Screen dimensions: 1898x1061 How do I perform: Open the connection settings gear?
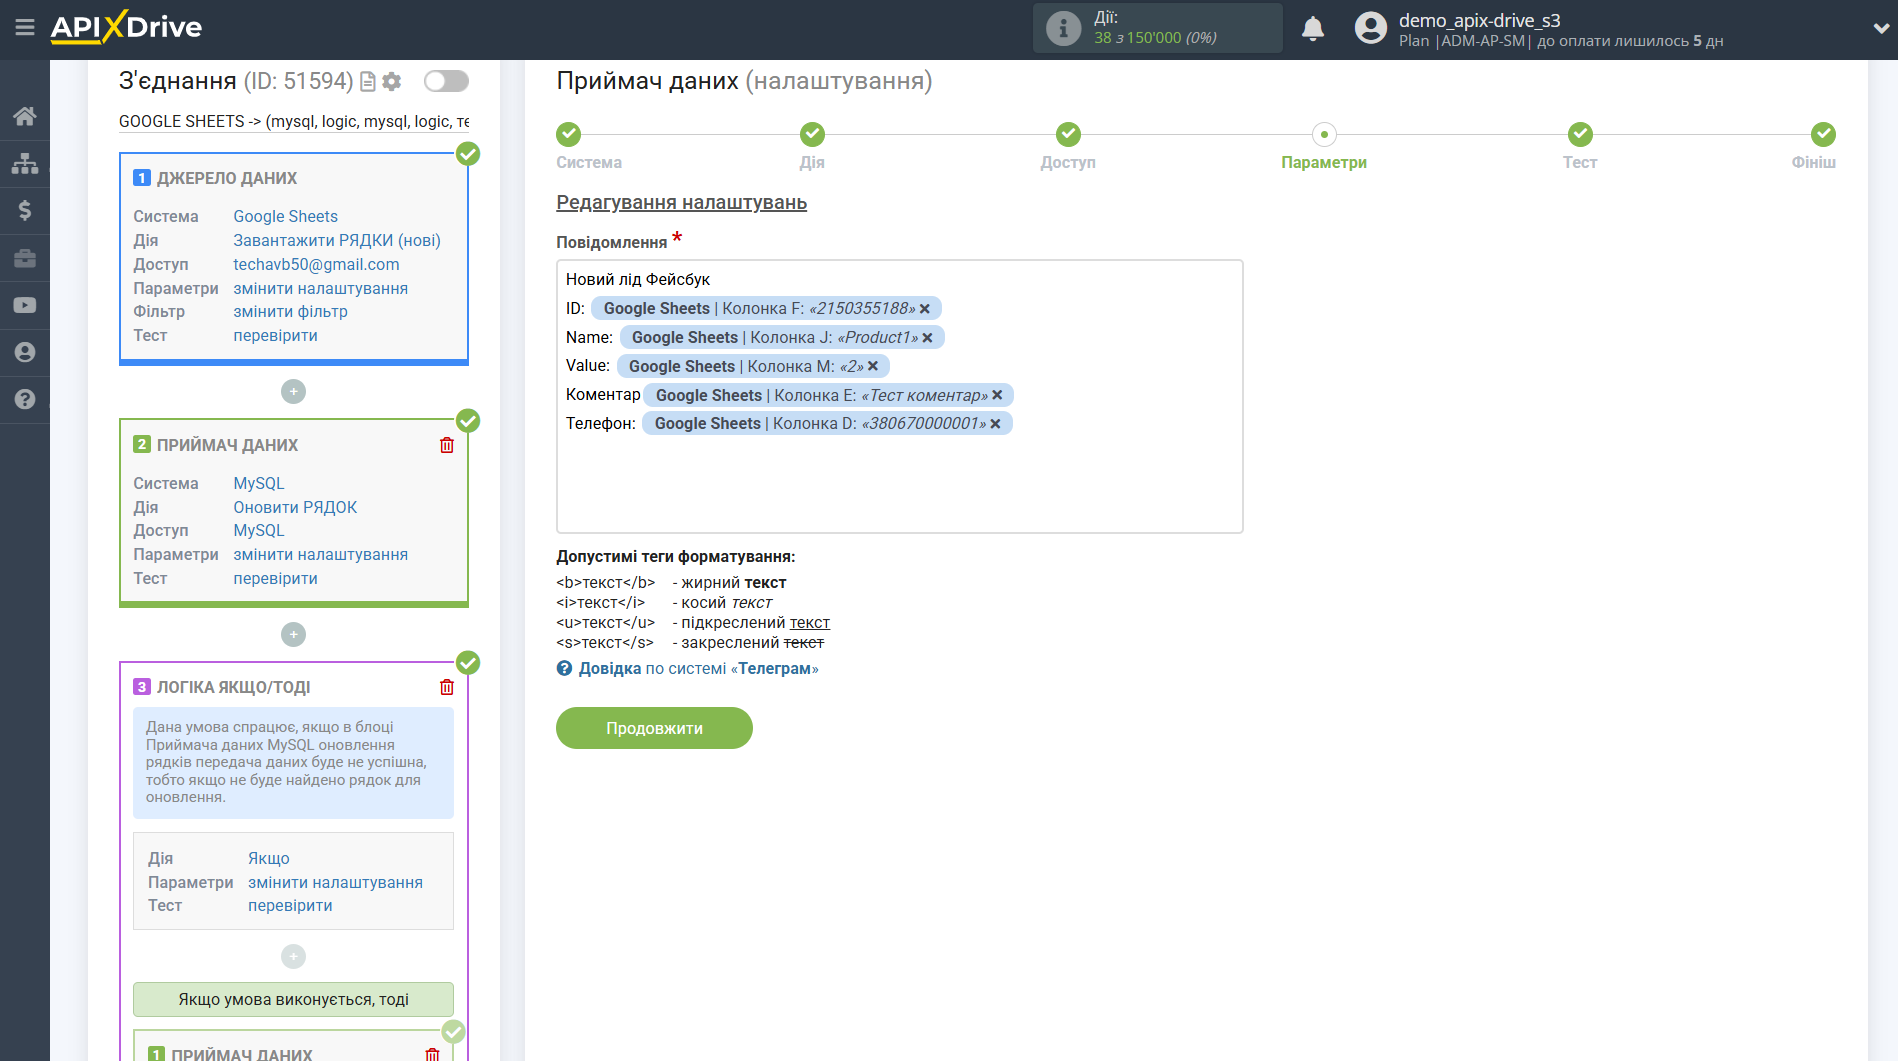(392, 81)
